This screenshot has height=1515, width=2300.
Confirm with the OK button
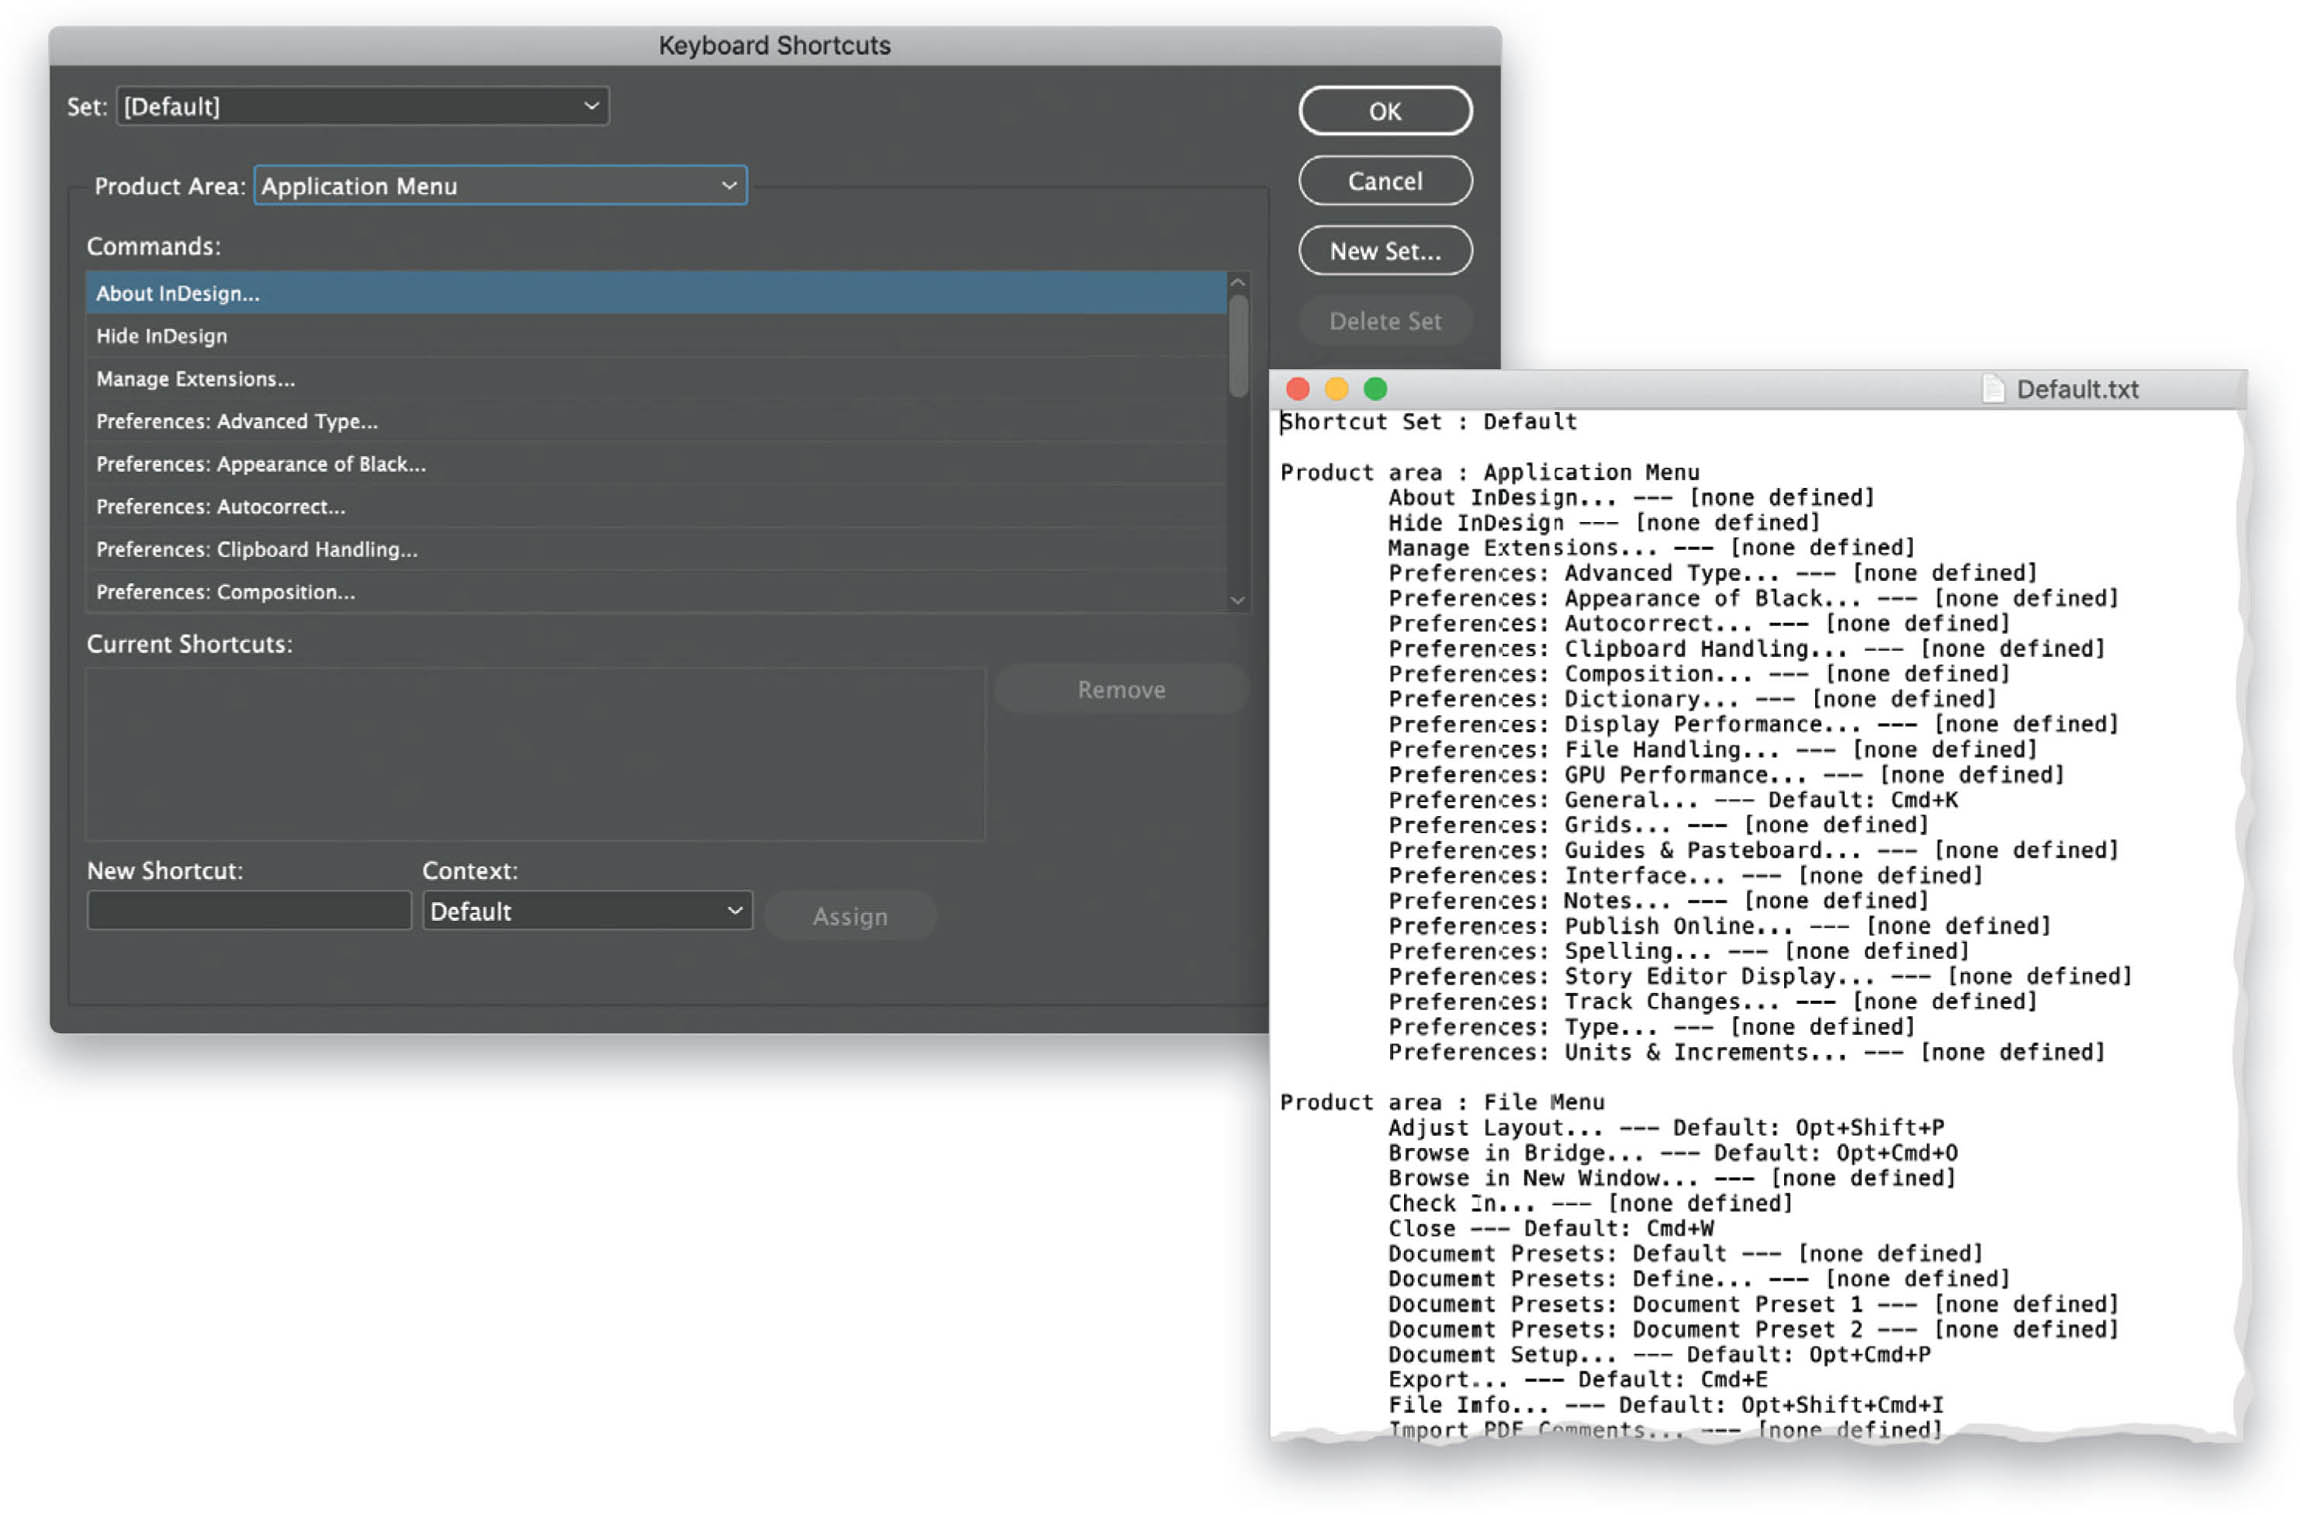1385,111
